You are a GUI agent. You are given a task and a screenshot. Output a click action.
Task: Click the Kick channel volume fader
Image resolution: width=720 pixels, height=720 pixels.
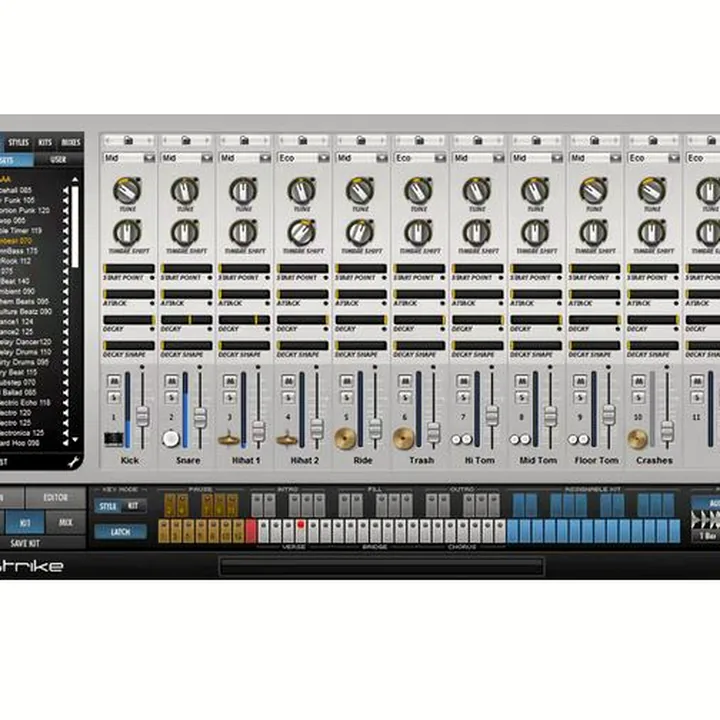pyautogui.click(x=143, y=416)
